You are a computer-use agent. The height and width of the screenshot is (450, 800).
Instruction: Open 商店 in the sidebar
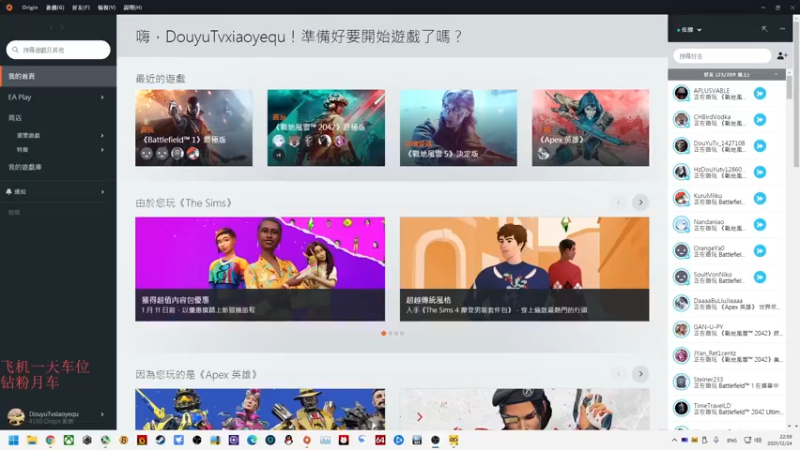pos(15,118)
